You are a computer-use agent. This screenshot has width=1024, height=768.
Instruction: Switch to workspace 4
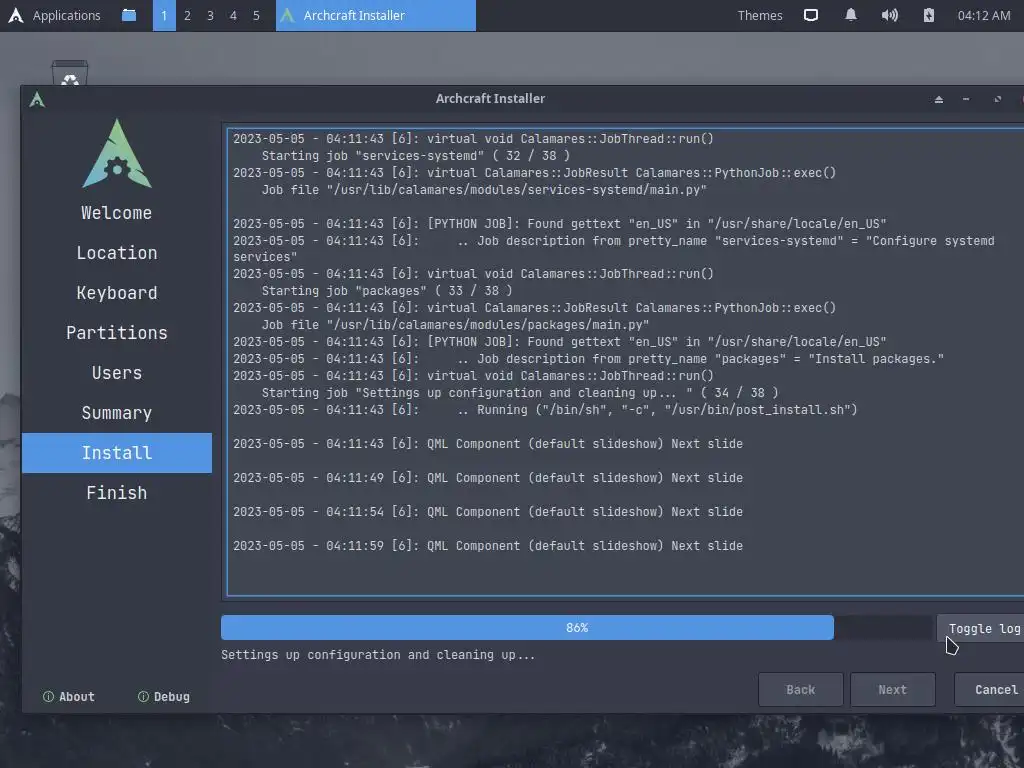(x=233, y=15)
